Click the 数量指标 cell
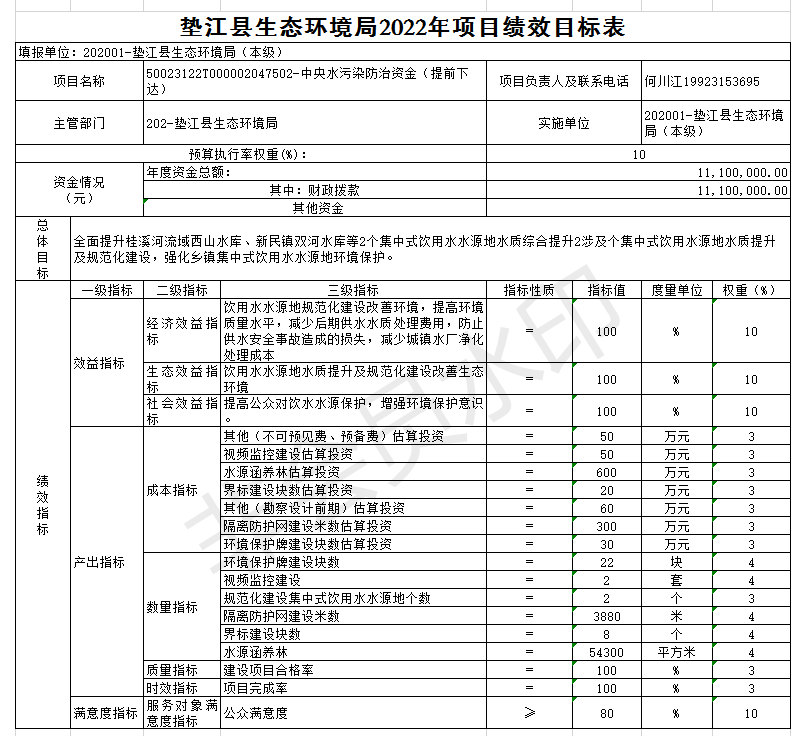This screenshot has height=736, width=806. coord(182,606)
